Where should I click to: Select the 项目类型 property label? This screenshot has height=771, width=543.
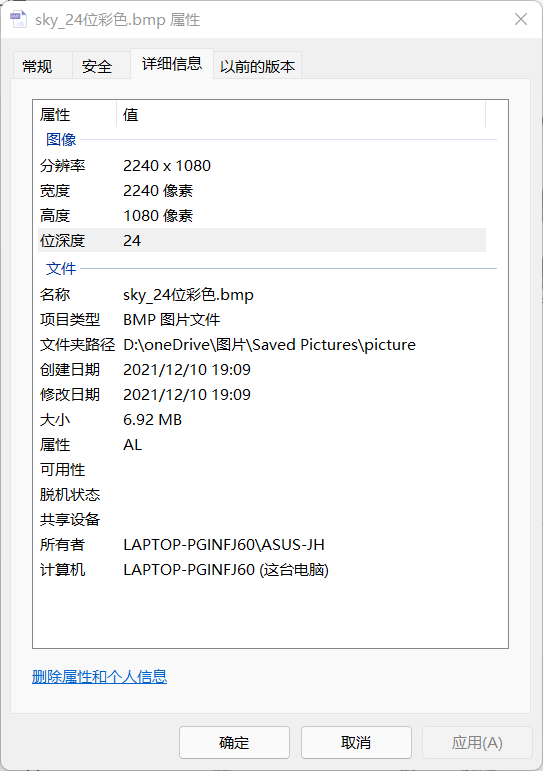[x=70, y=320]
